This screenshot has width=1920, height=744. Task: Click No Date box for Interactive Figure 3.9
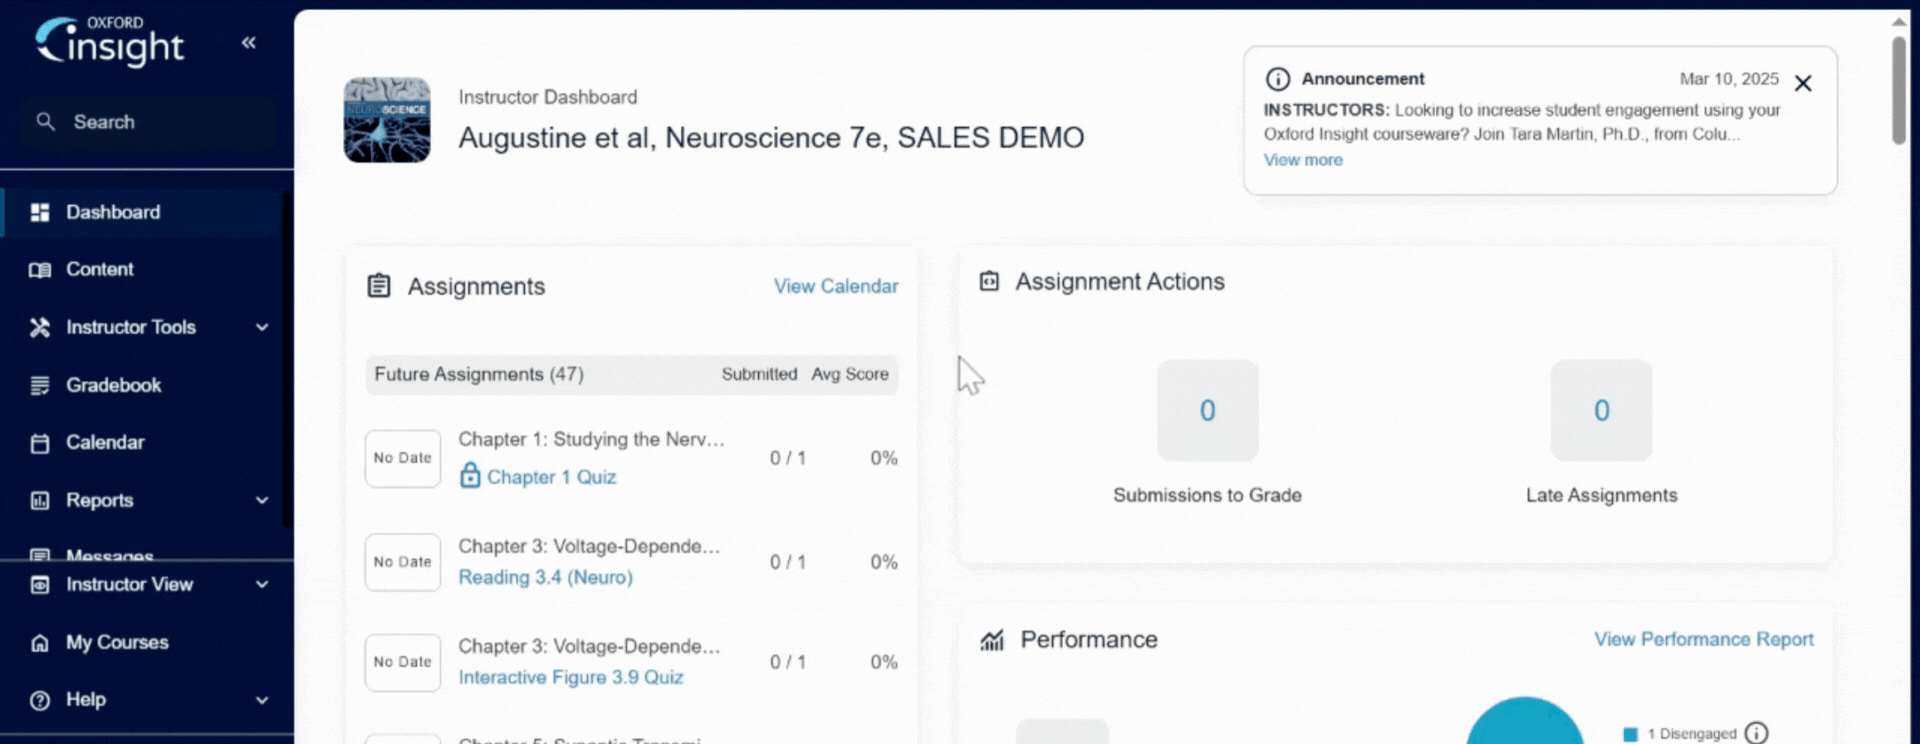pos(403,662)
